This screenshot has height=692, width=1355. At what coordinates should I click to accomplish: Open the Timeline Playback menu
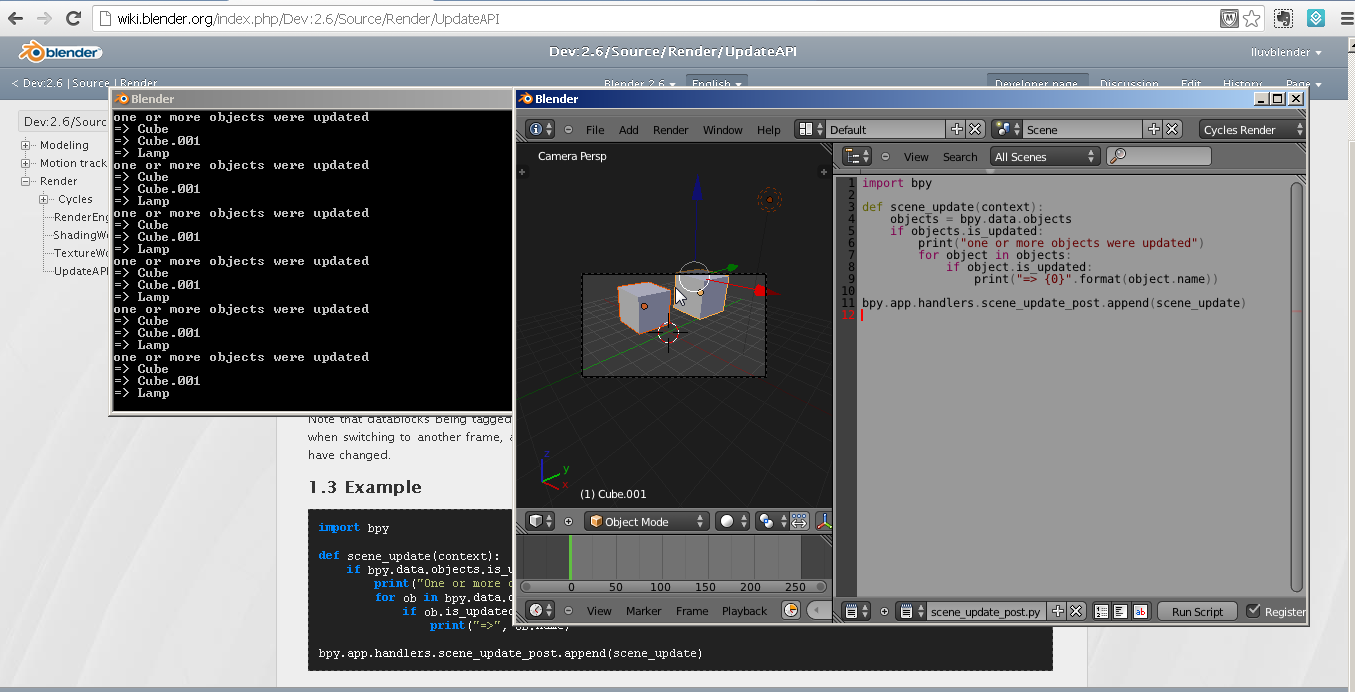[744, 611]
